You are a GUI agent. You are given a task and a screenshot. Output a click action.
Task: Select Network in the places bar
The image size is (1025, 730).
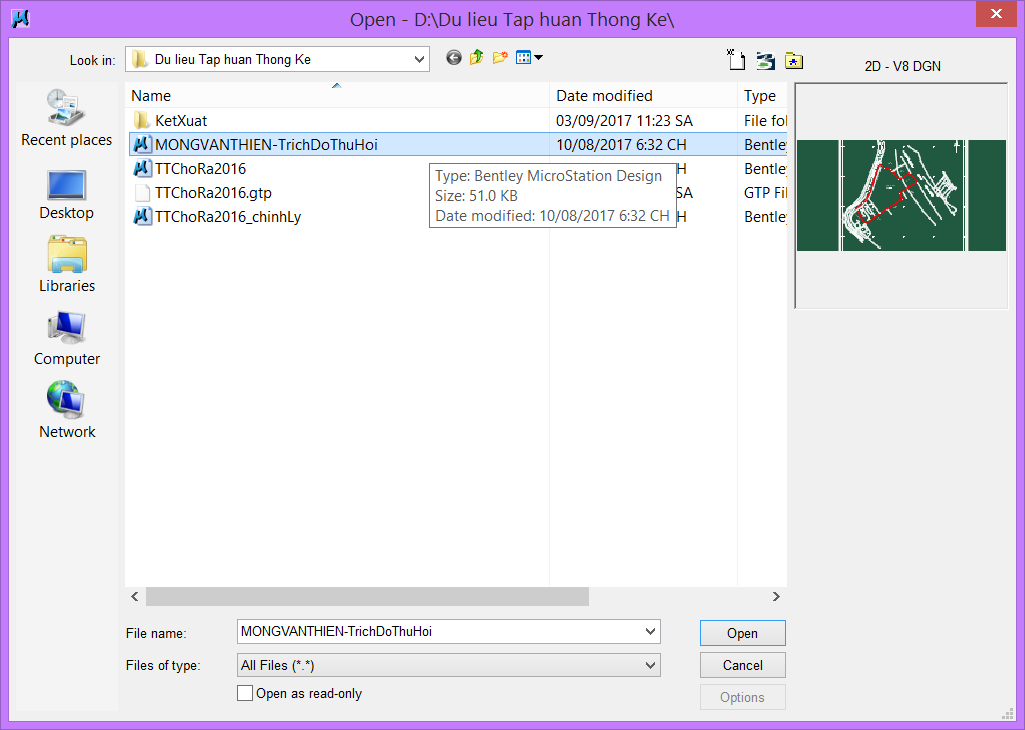click(x=67, y=410)
